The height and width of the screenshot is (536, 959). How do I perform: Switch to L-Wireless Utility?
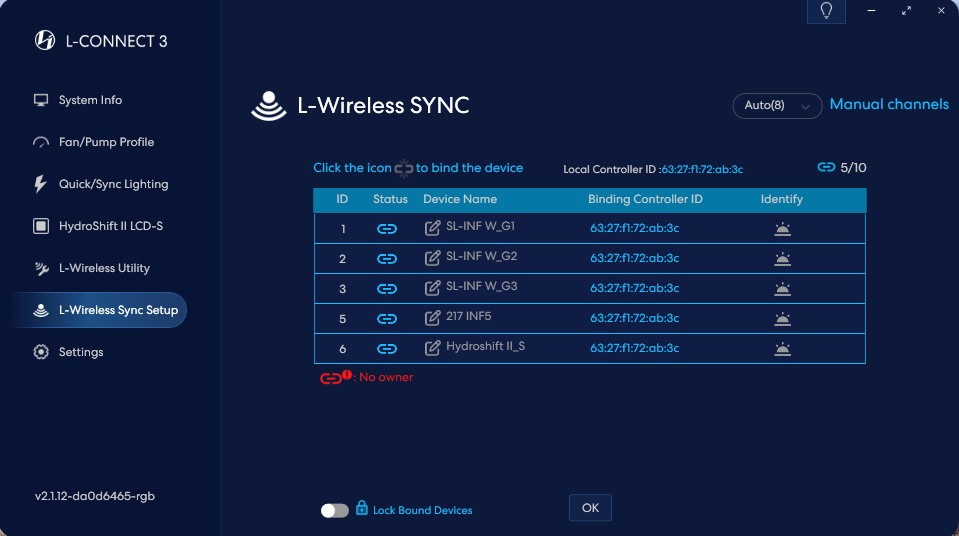pyautogui.click(x=104, y=268)
